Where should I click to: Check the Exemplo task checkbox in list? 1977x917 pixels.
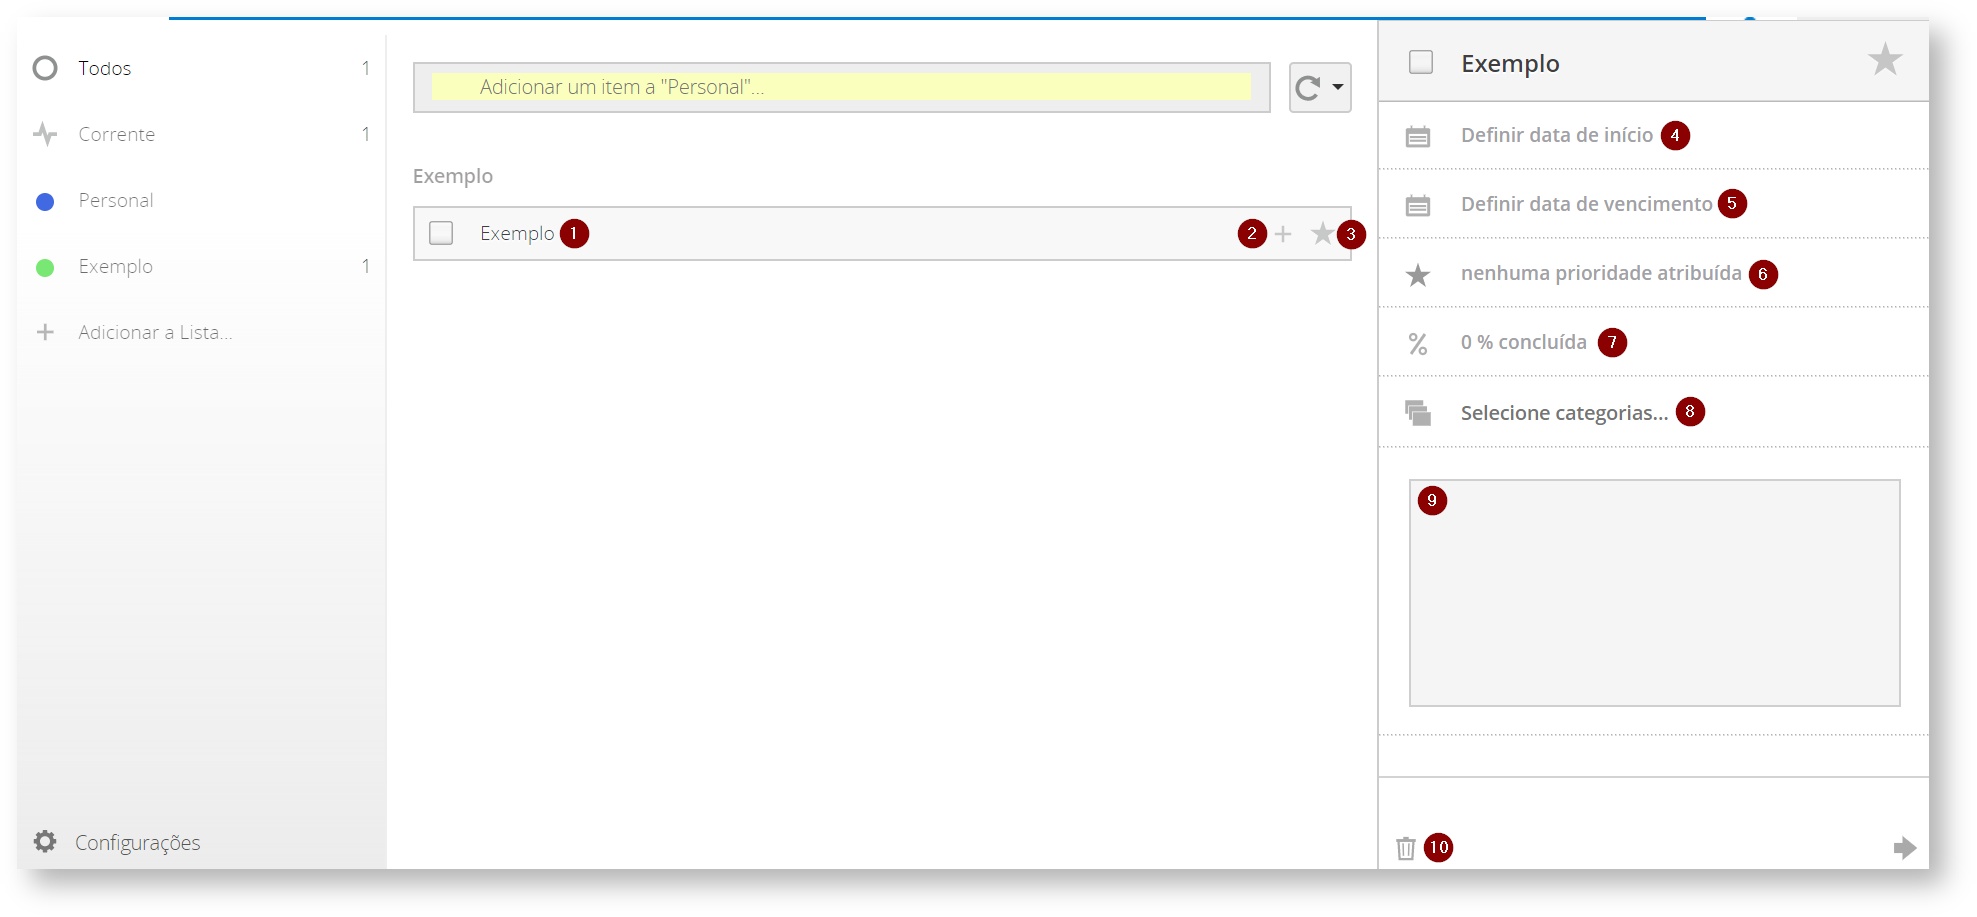pyautogui.click(x=441, y=233)
